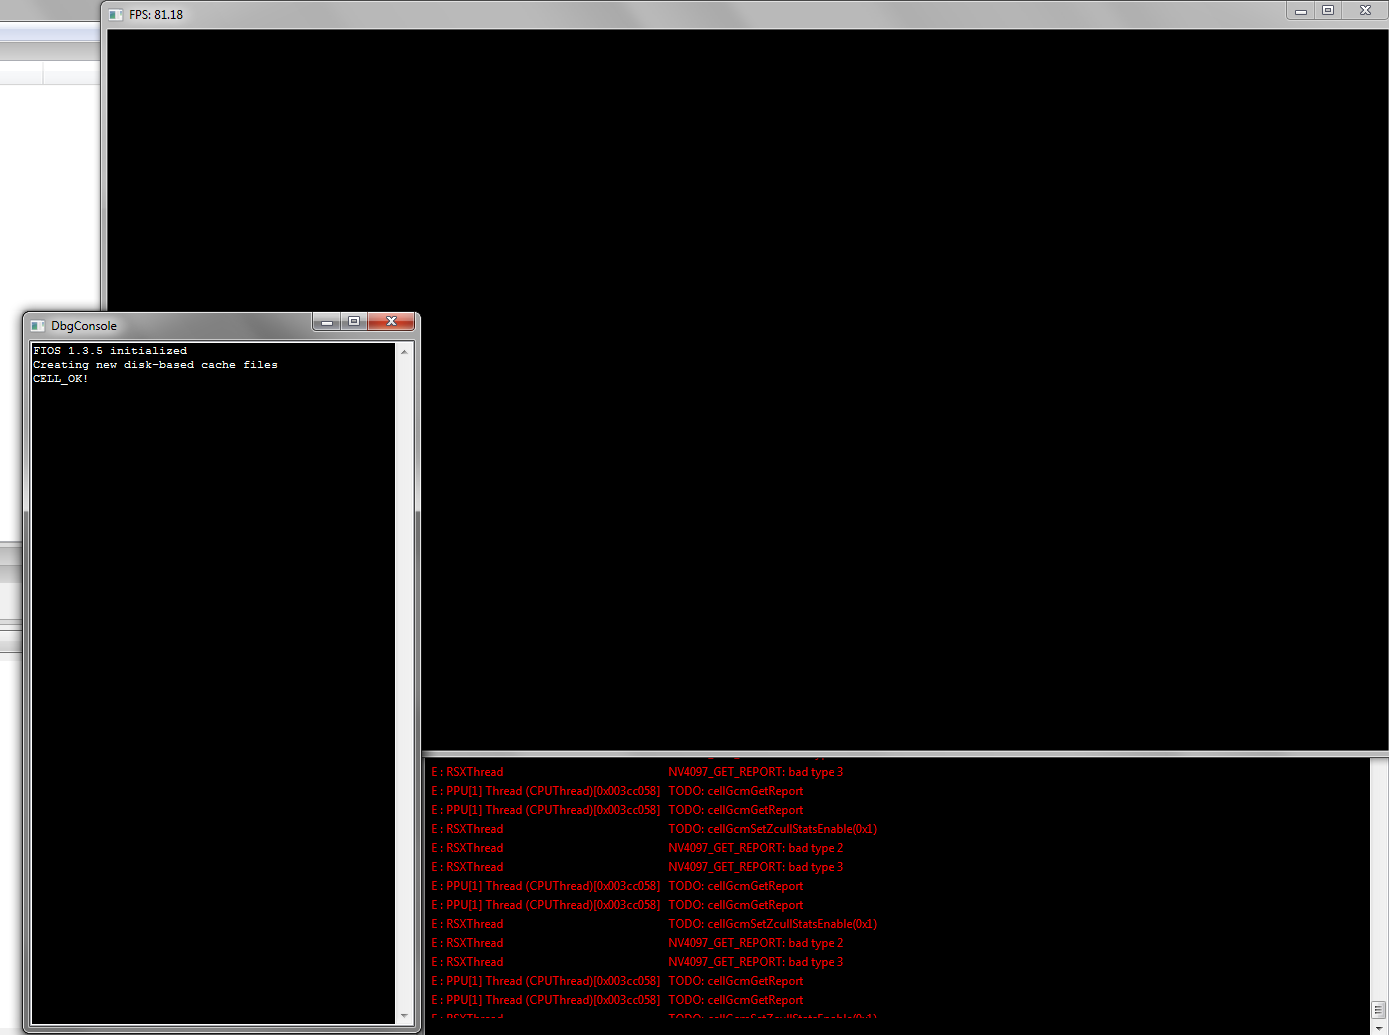This screenshot has width=1389, height=1035.
Task: Click the DbgConsole title bar text
Action: [x=84, y=326]
